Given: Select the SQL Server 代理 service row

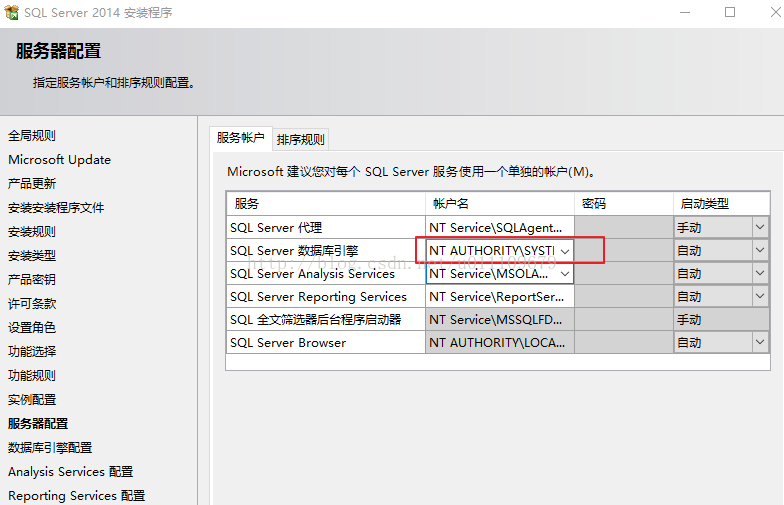Looking at the screenshot, I should pyautogui.click(x=326, y=228).
